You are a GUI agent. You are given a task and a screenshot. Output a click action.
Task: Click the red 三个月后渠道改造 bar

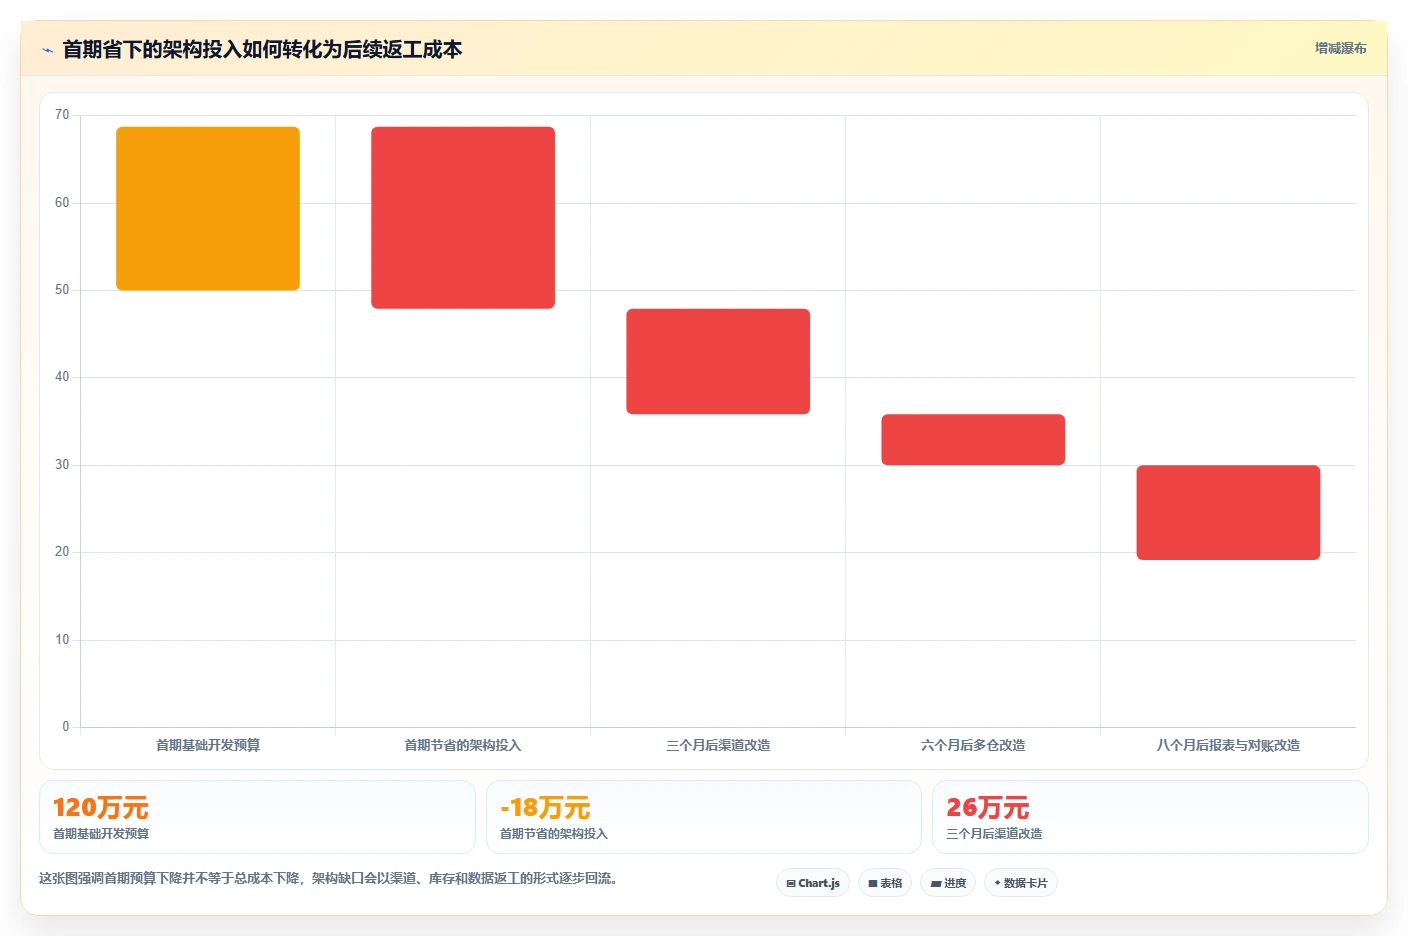pyautogui.click(x=718, y=361)
